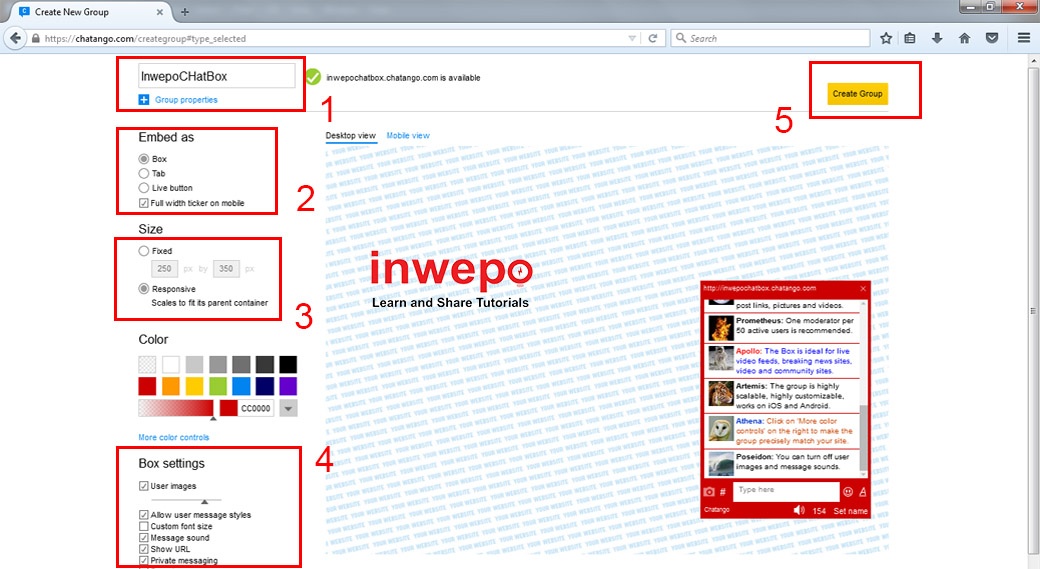The image size is (1040, 569).
Task: Click Set name in chat box
Action: coord(850,511)
